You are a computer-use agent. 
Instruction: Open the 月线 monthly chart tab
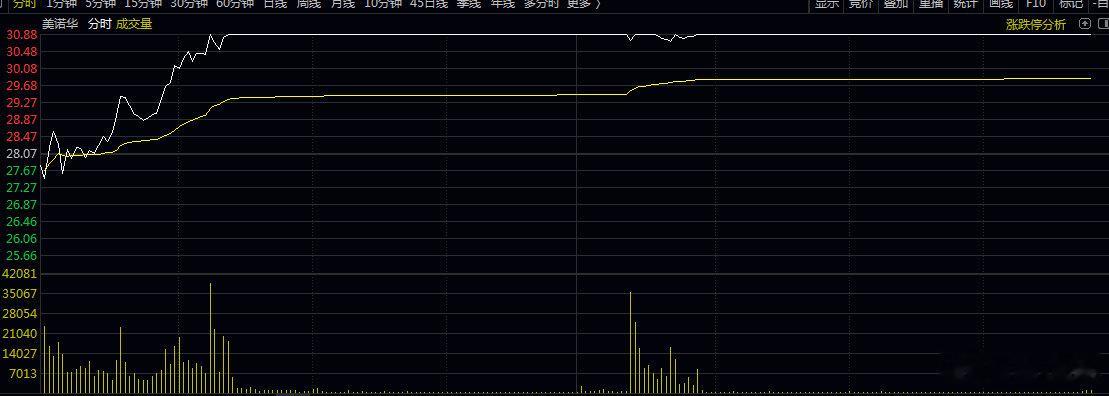(343, 4)
